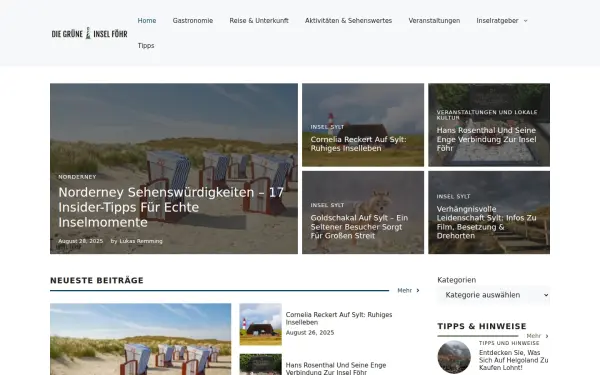Click Mehr link under Tipps & Hinweise
600x375 pixels.
click(533, 336)
